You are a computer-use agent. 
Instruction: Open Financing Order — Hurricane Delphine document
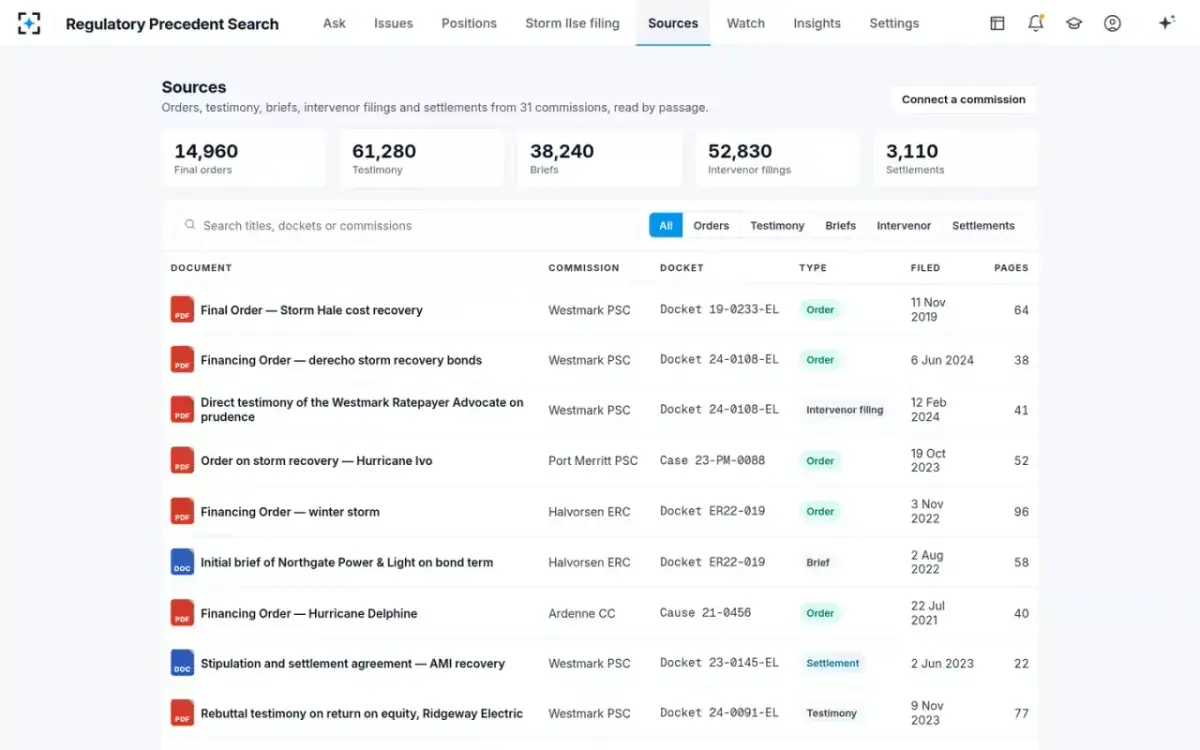tap(309, 613)
